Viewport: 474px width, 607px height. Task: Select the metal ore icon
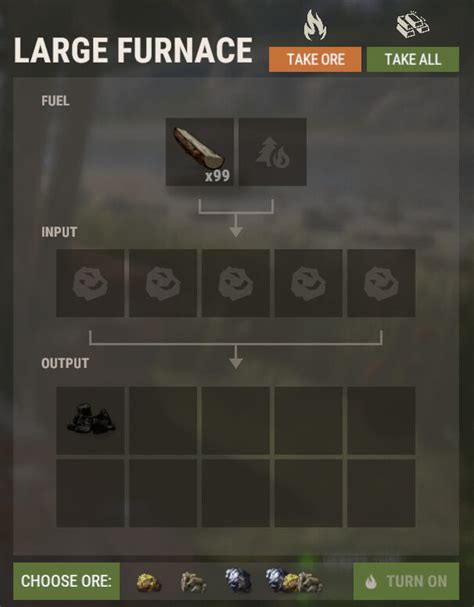[194, 582]
